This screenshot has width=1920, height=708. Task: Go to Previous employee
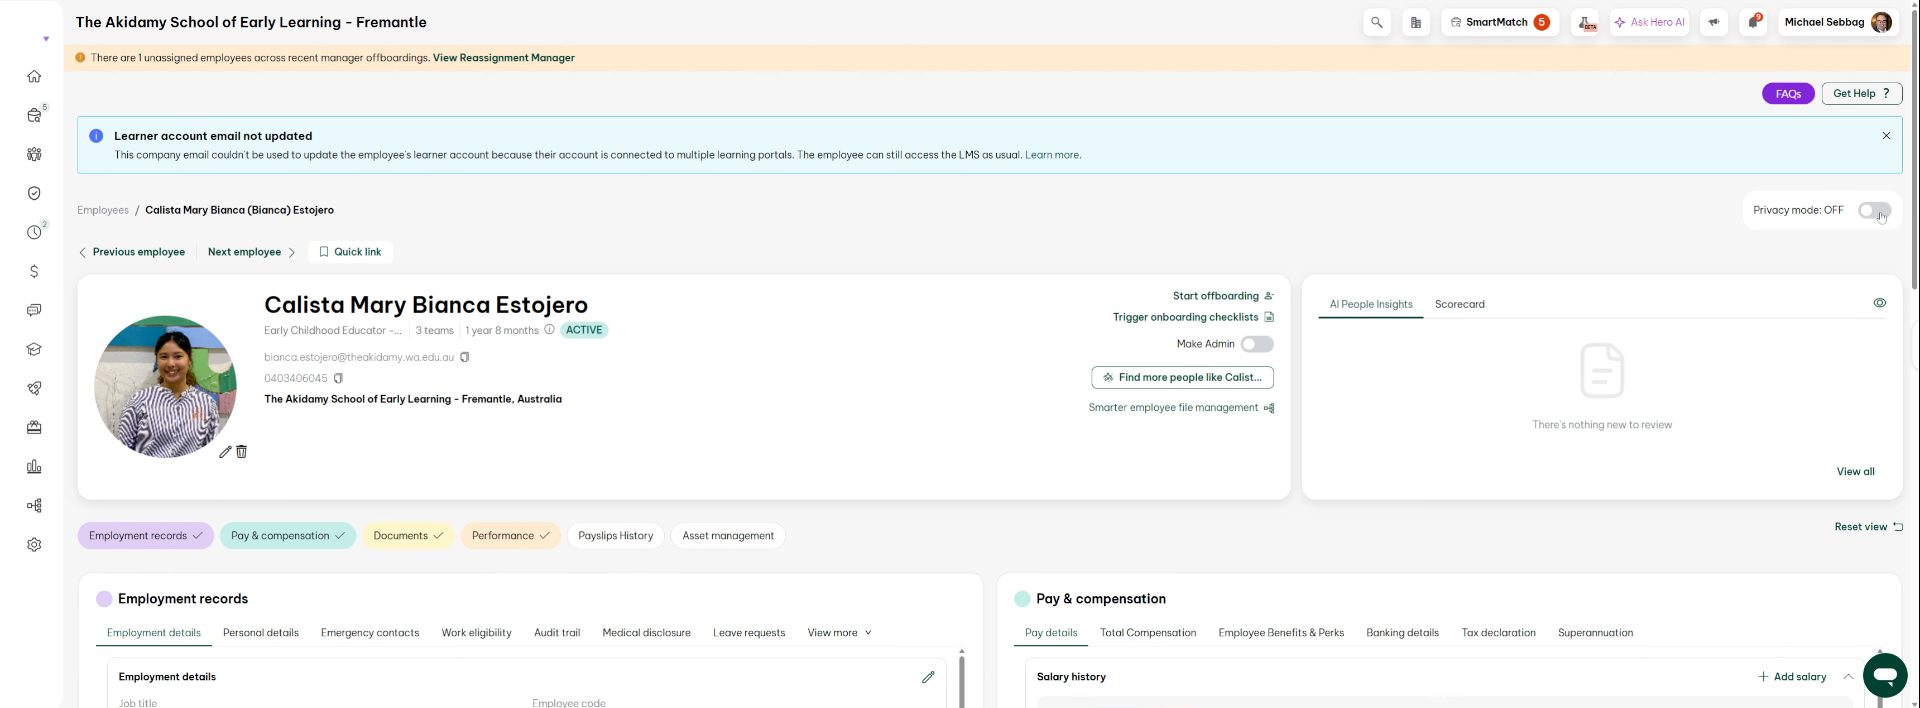coord(132,252)
